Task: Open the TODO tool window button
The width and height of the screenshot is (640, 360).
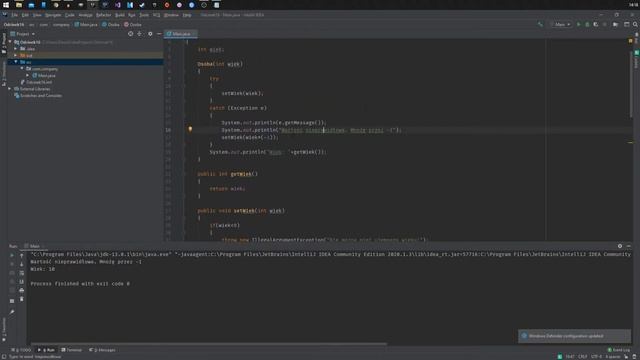Action: (x=21, y=350)
